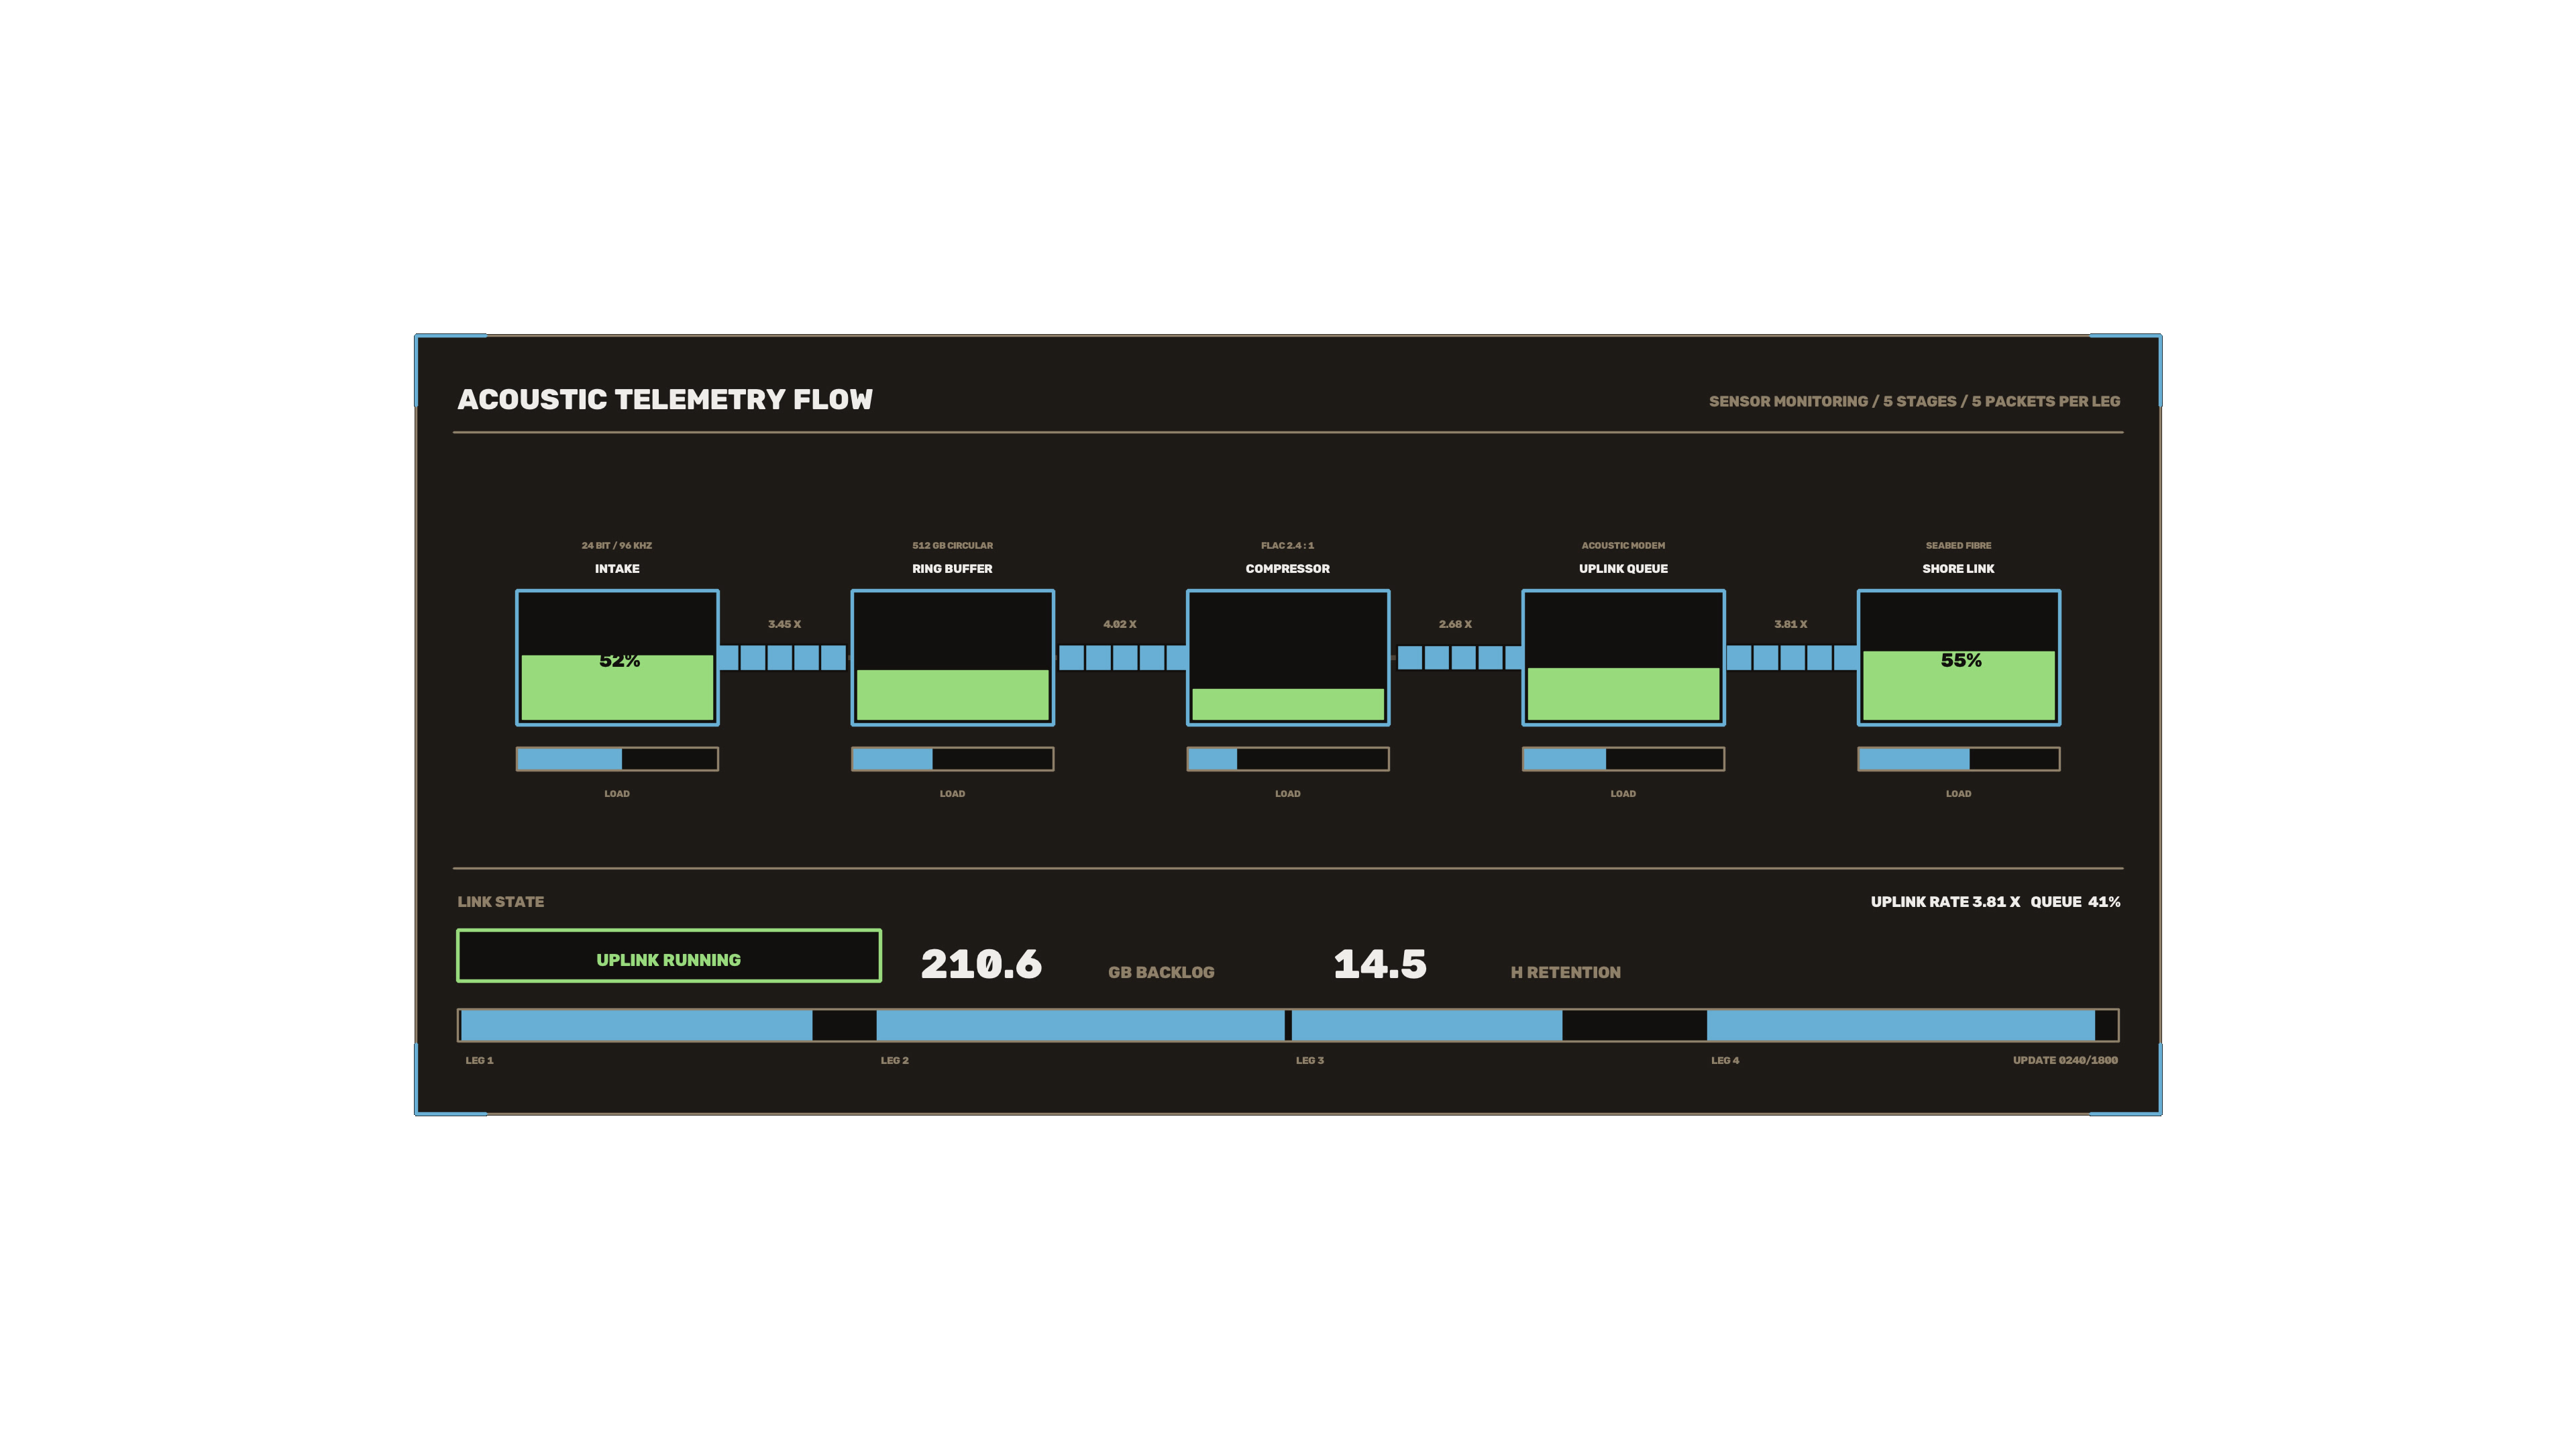Click the load bar under SHORE LINK
The height and width of the screenshot is (1449, 2576).
click(1958, 759)
